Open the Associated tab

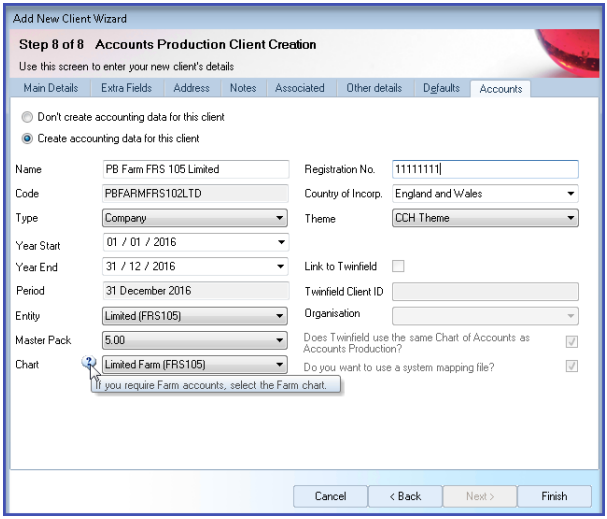(x=300, y=88)
